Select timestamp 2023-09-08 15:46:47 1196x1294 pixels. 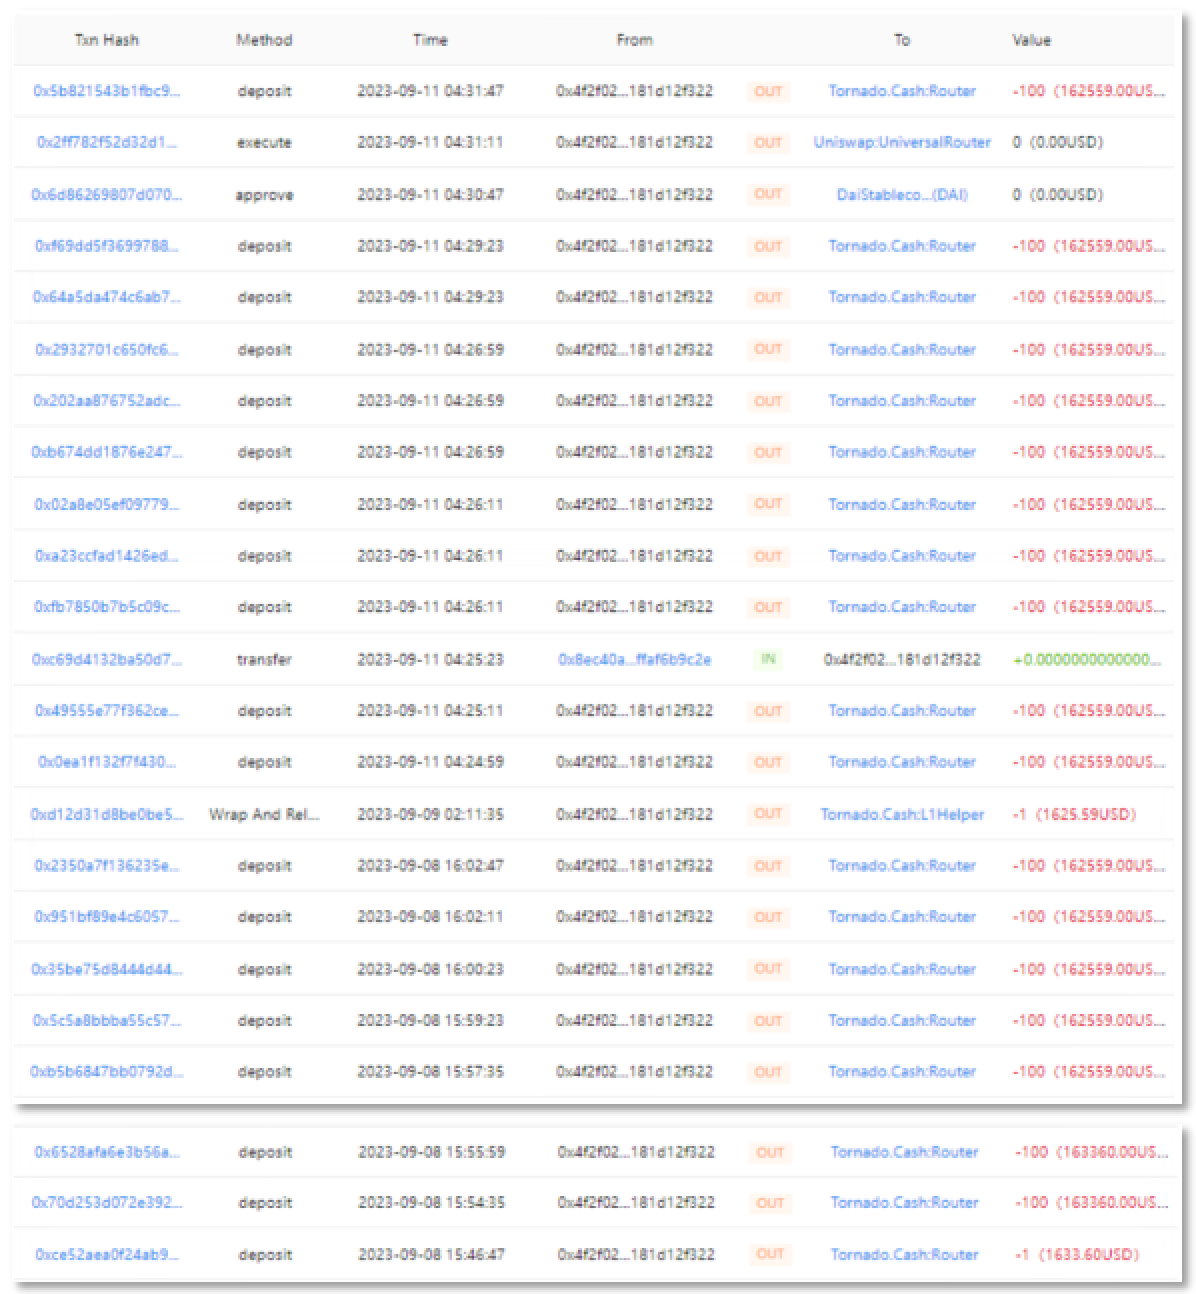pos(432,1255)
